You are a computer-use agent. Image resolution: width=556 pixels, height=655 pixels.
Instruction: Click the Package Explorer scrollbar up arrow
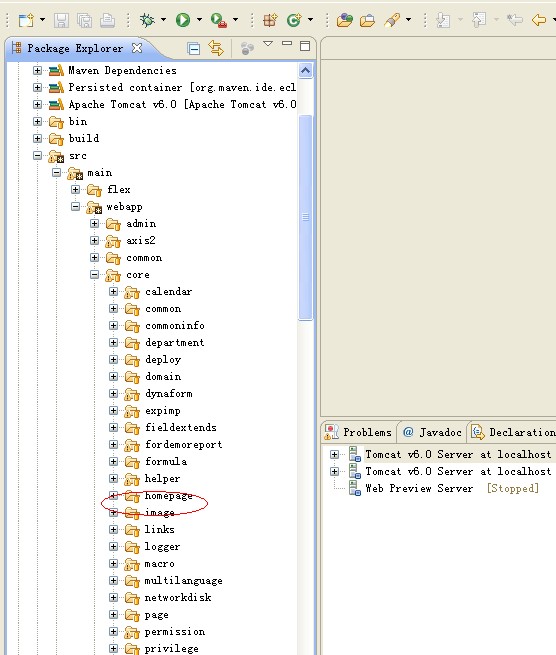[x=306, y=70]
